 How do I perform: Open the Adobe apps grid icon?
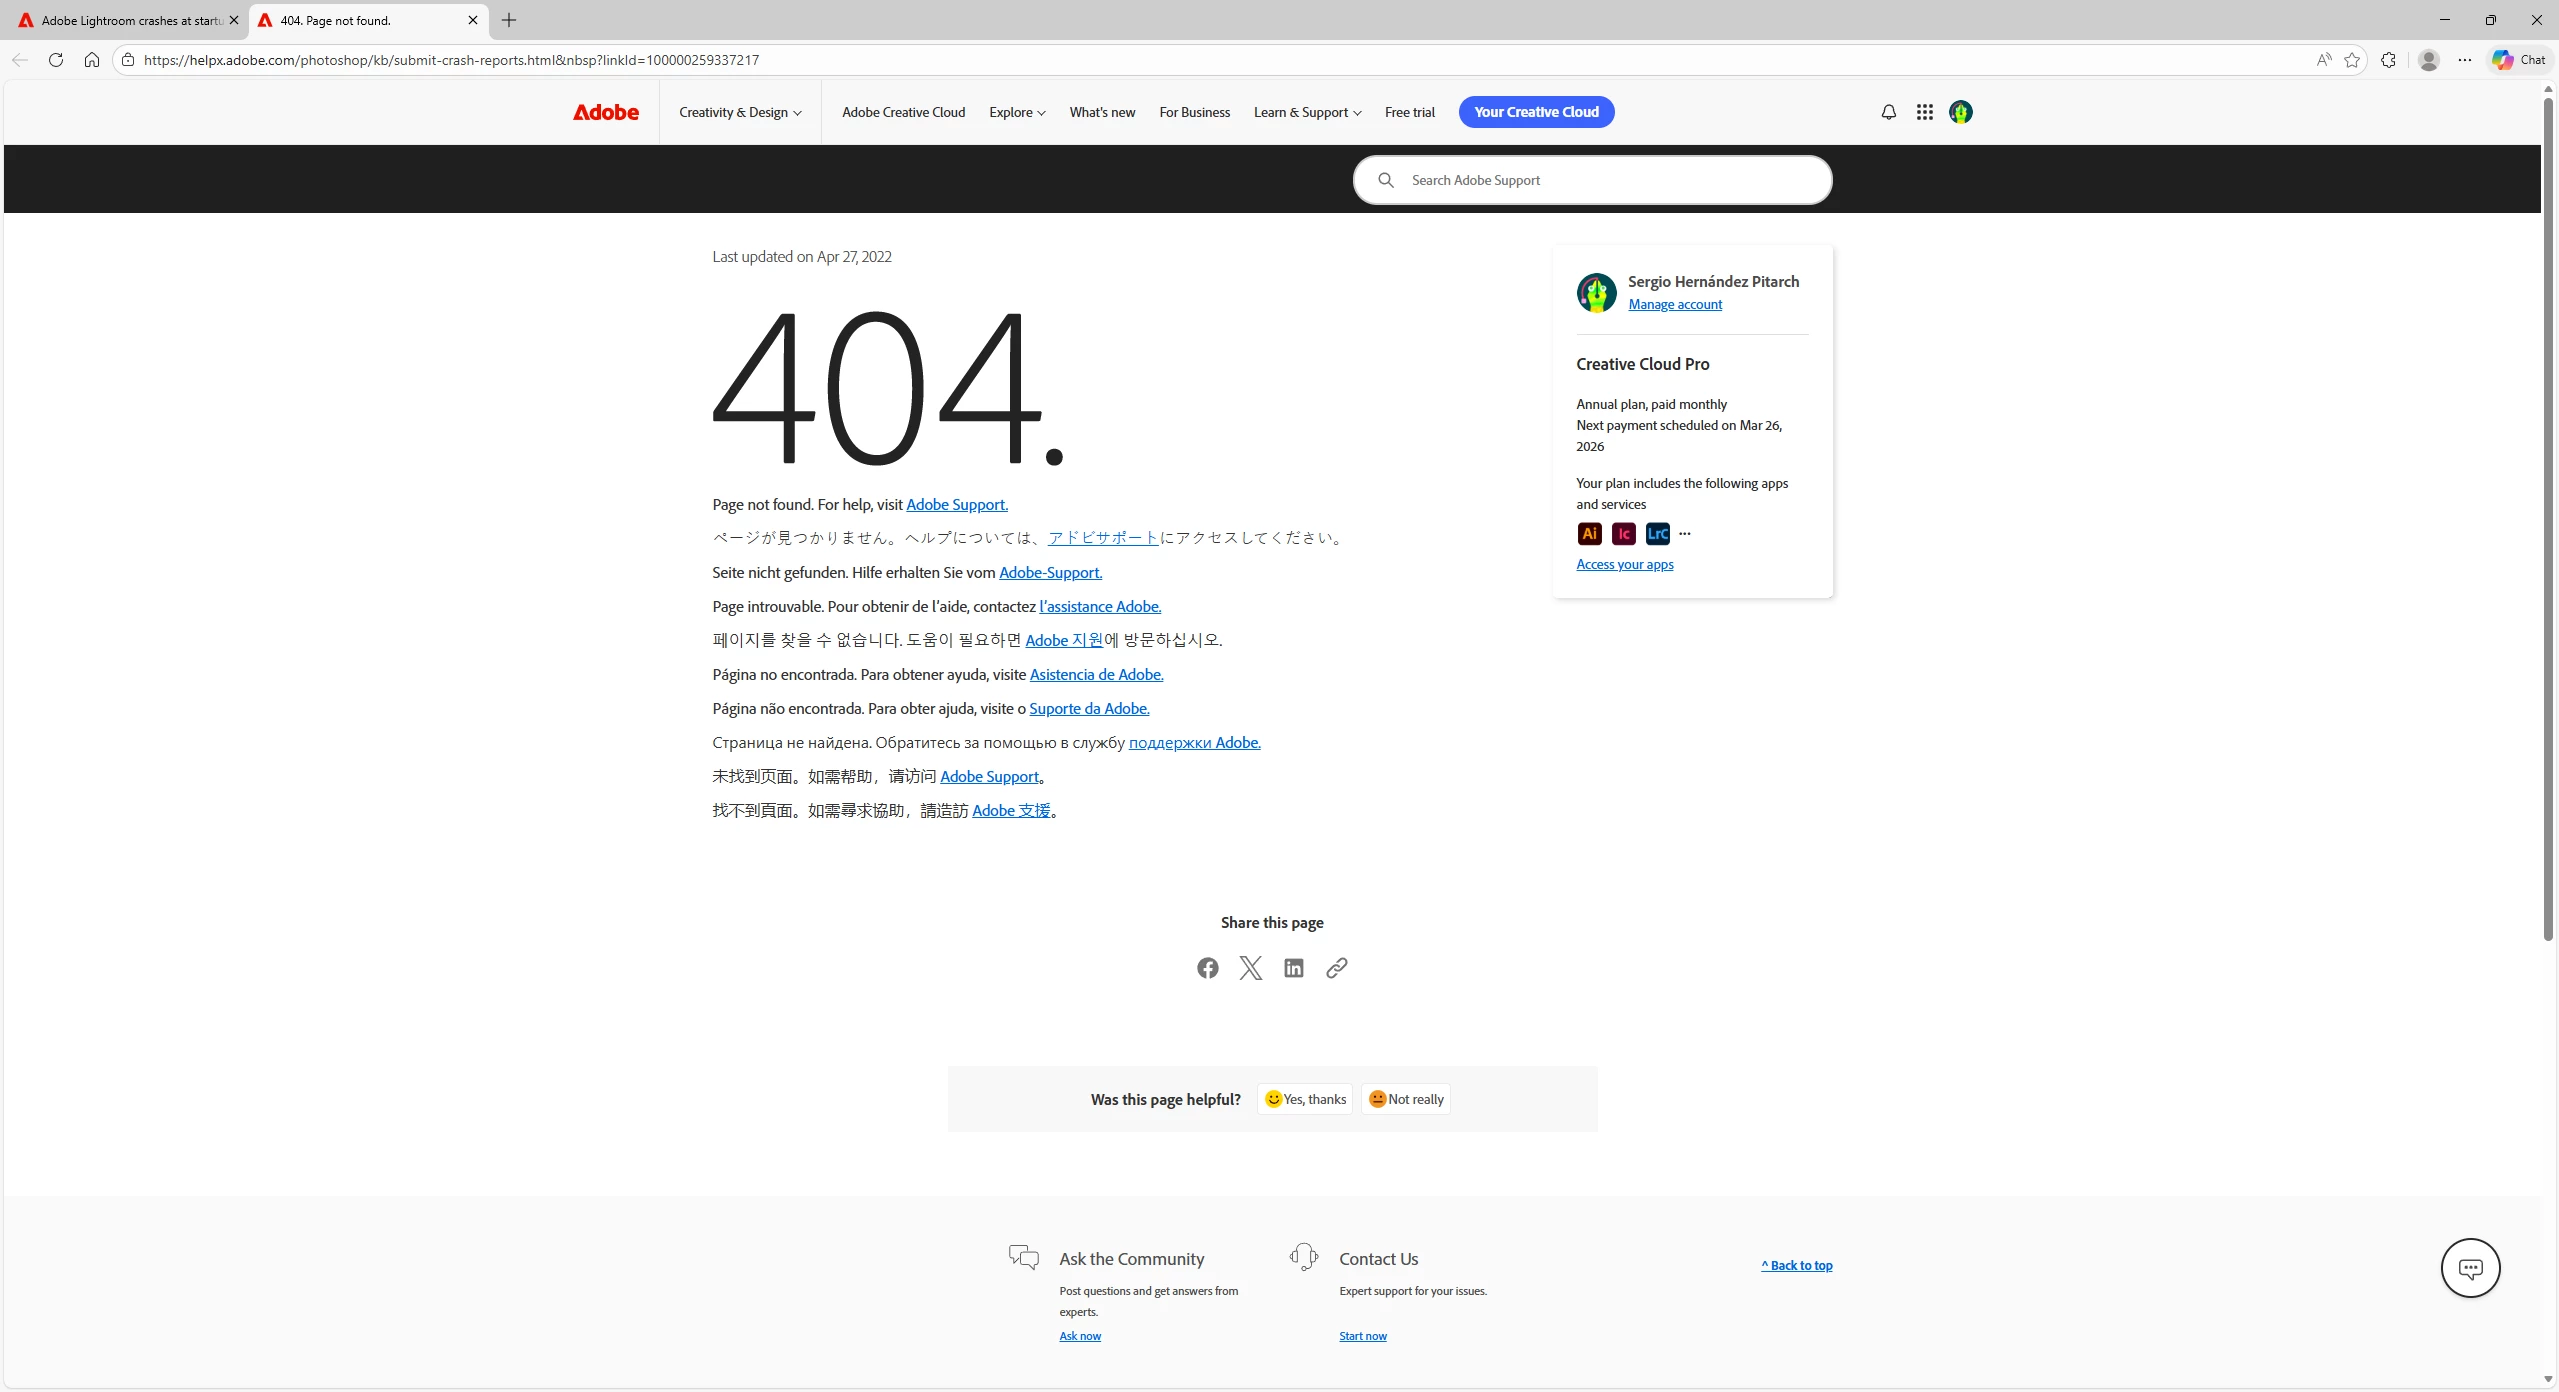tap(1924, 112)
